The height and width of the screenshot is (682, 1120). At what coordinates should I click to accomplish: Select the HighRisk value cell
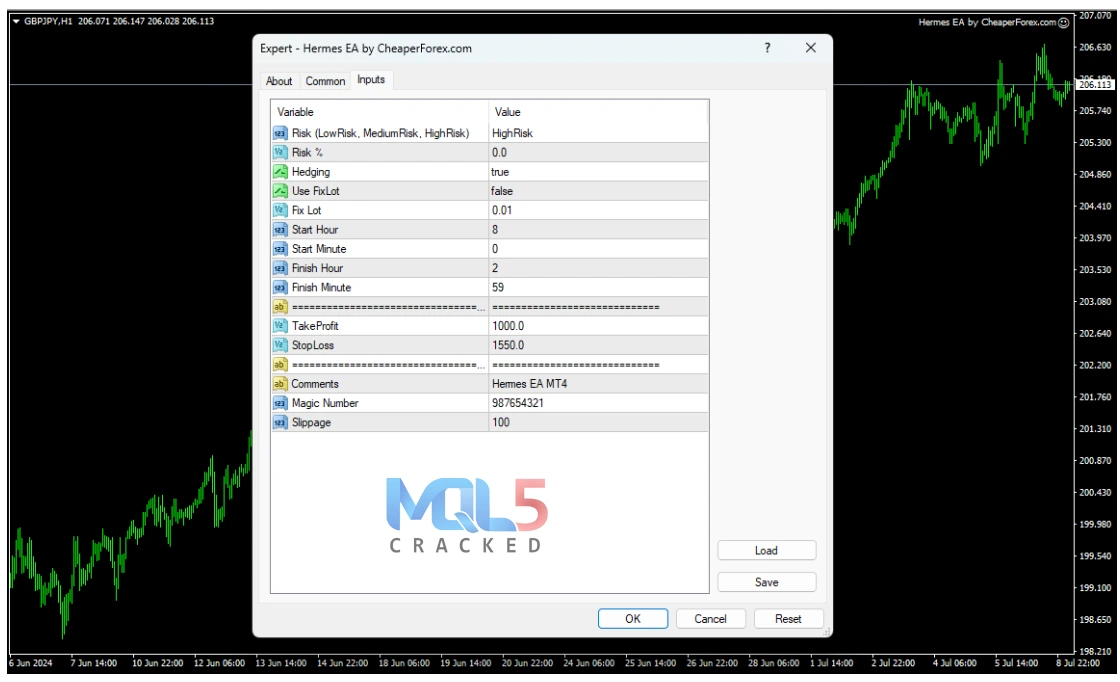point(599,134)
